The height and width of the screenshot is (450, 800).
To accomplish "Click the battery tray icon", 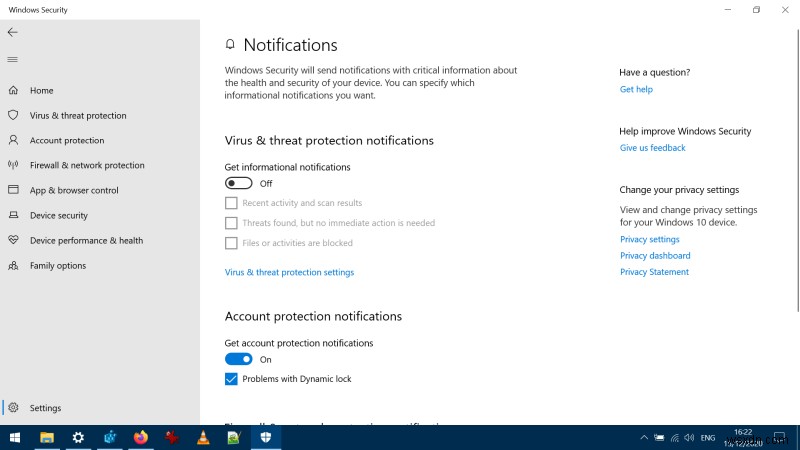I will (x=659, y=438).
